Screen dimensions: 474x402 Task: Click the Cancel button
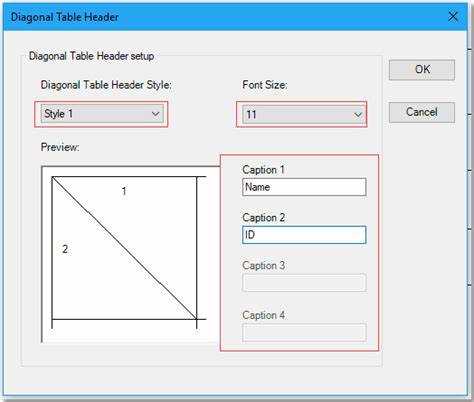[x=422, y=112]
